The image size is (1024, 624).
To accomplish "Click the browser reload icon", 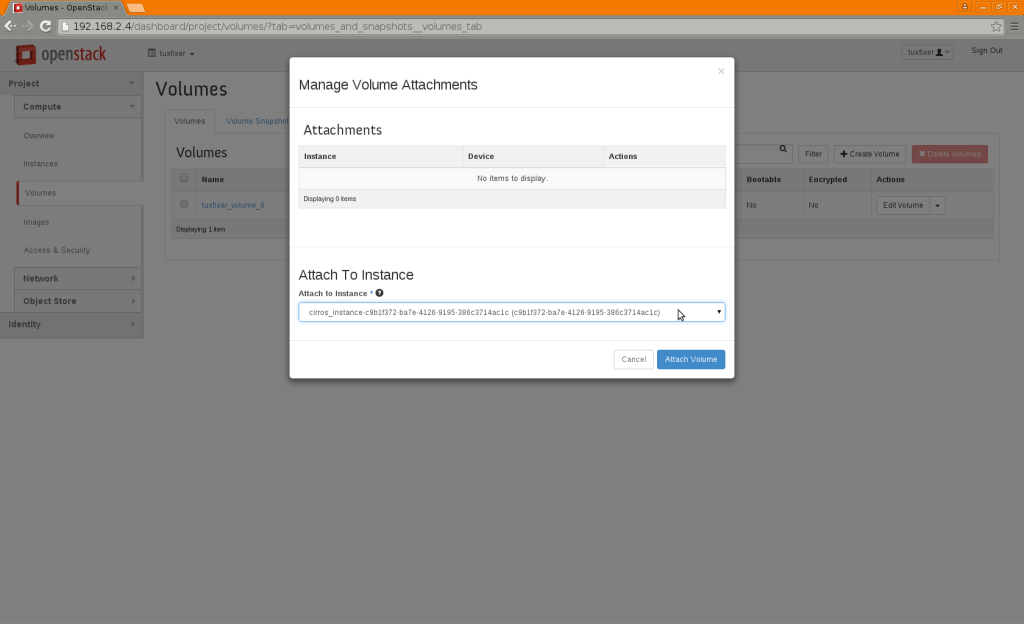I will (43, 27).
